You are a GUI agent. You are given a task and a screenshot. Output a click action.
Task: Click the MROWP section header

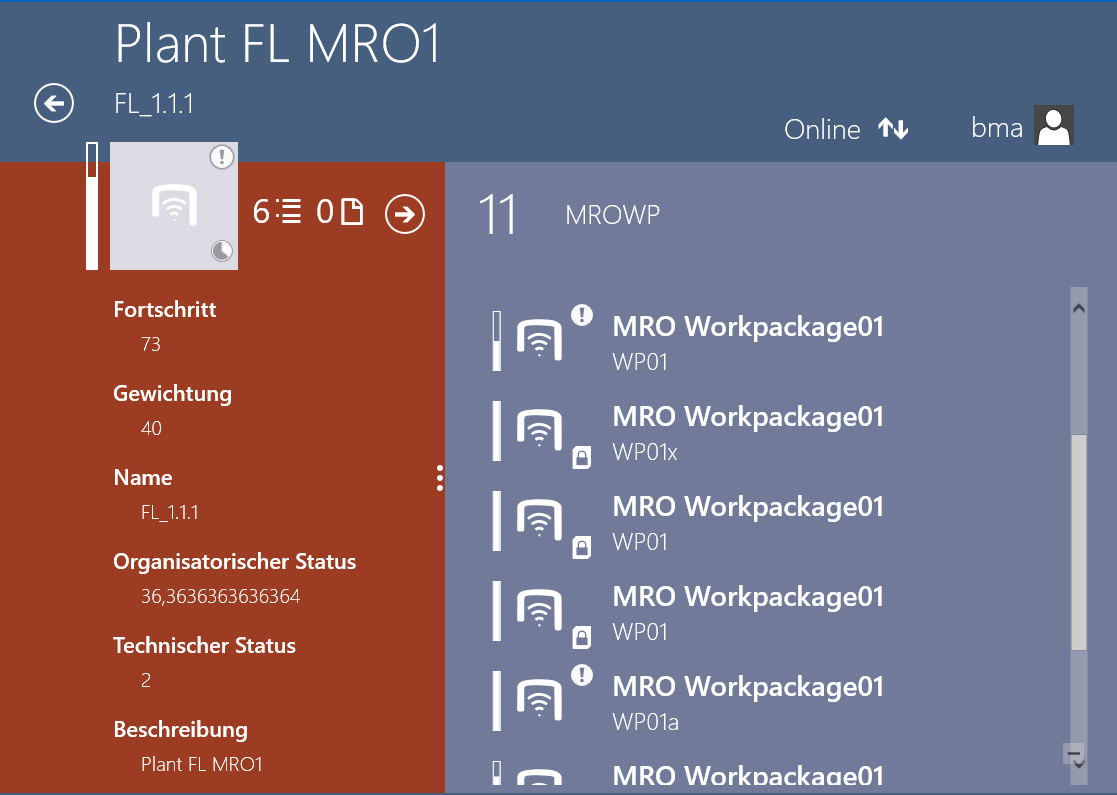(x=612, y=215)
